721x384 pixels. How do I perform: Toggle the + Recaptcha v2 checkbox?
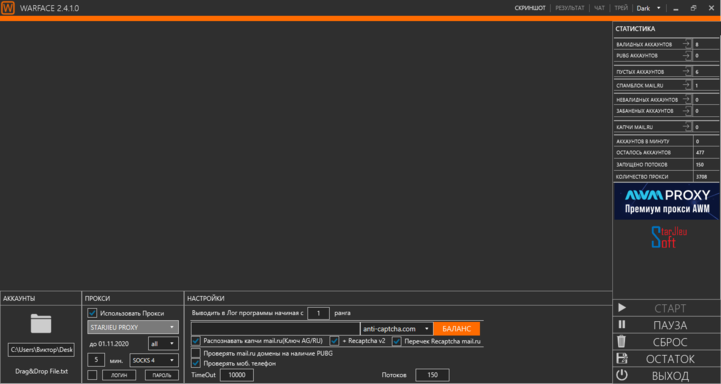pyautogui.click(x=334, y=341)
